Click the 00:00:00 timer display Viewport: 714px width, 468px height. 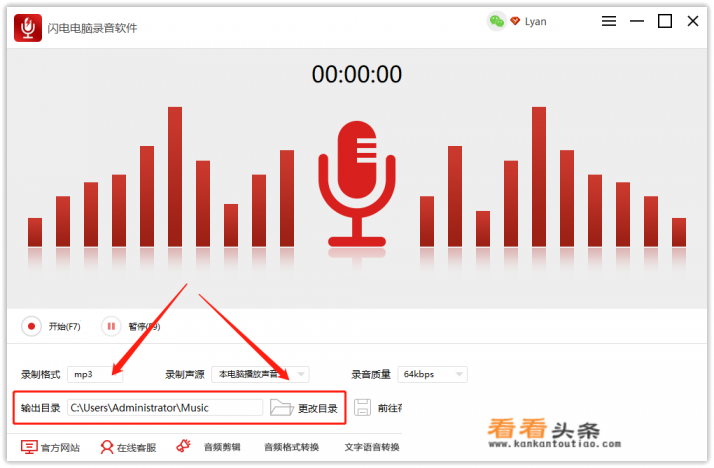[x=357, y=74]
